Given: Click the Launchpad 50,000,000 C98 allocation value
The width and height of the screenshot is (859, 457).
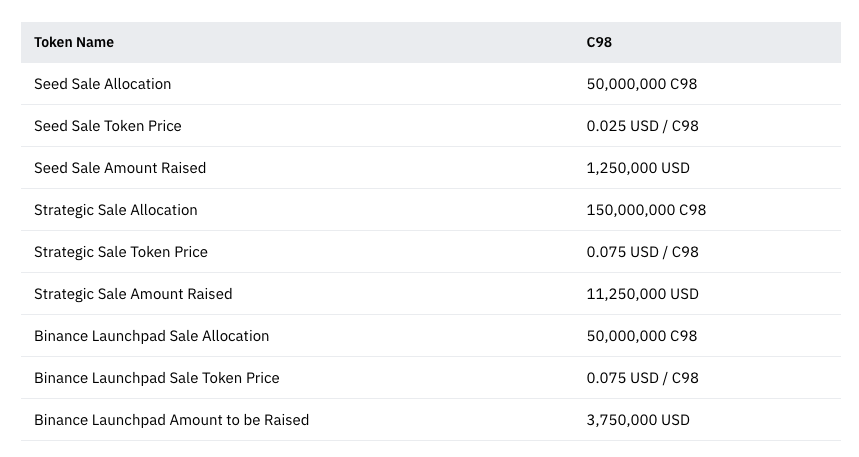Looking at the screenshot, I should 641,336.
